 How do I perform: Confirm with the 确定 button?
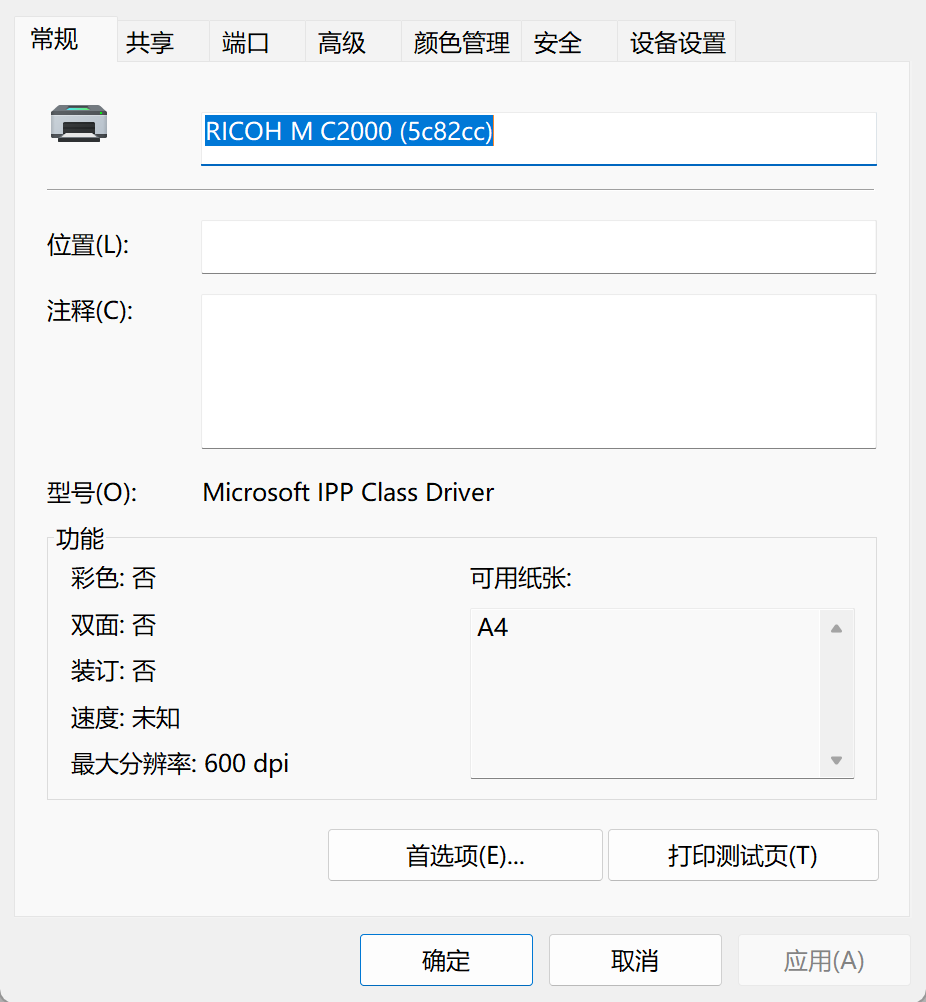point(446,960)
